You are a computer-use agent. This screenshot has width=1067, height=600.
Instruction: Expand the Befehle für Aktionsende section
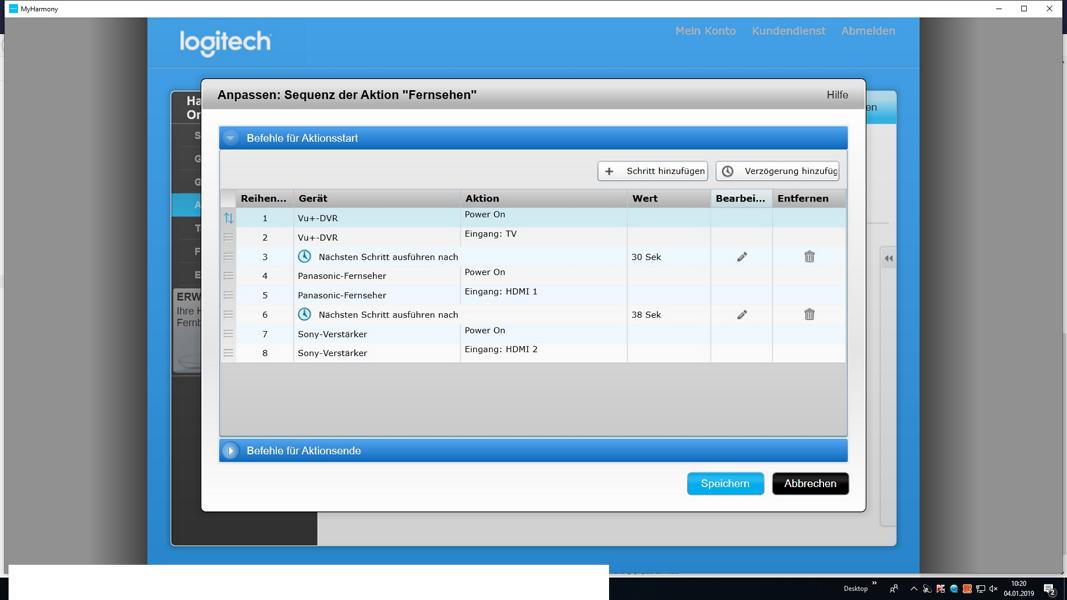coord(231,451)
